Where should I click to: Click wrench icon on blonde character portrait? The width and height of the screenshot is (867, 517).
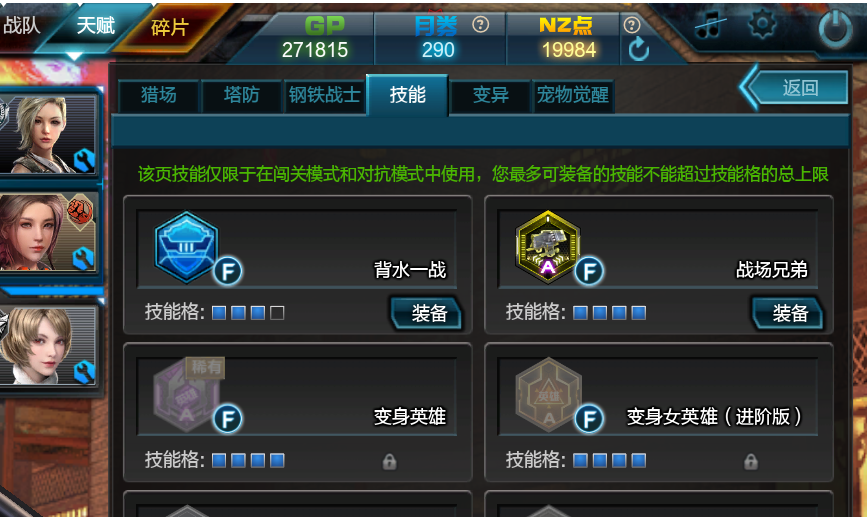[84, 160]
